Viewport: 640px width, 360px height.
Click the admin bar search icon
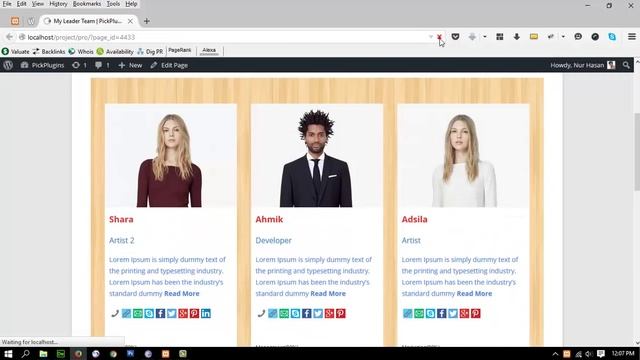tap(626, 65)
